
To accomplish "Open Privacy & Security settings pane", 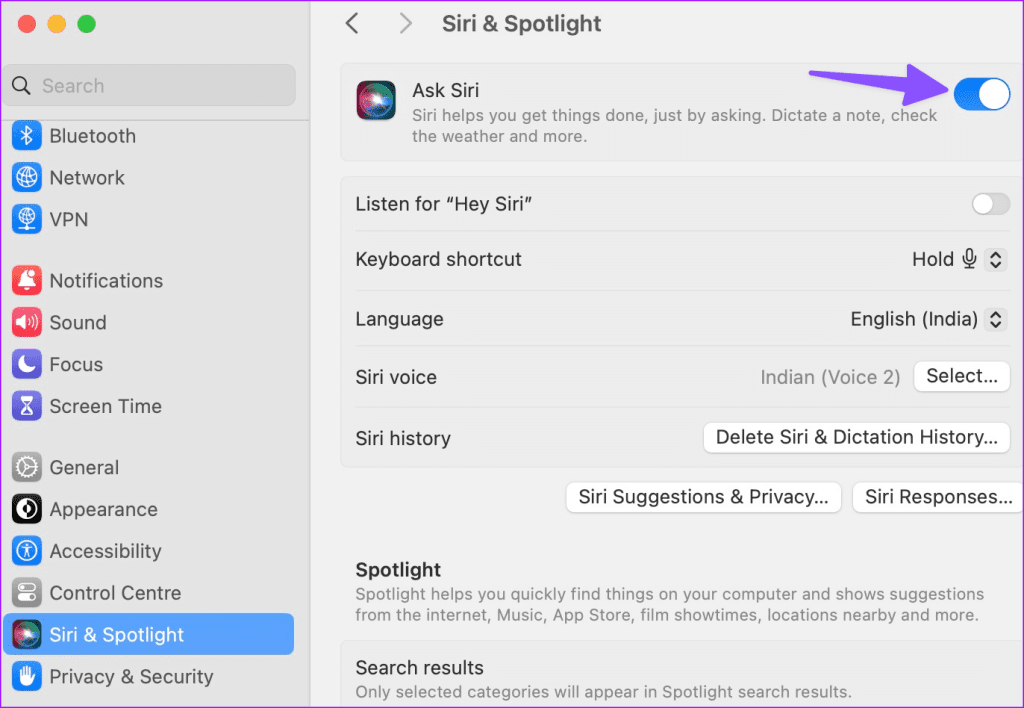I will pyautogui.click(x=132, y=677).
